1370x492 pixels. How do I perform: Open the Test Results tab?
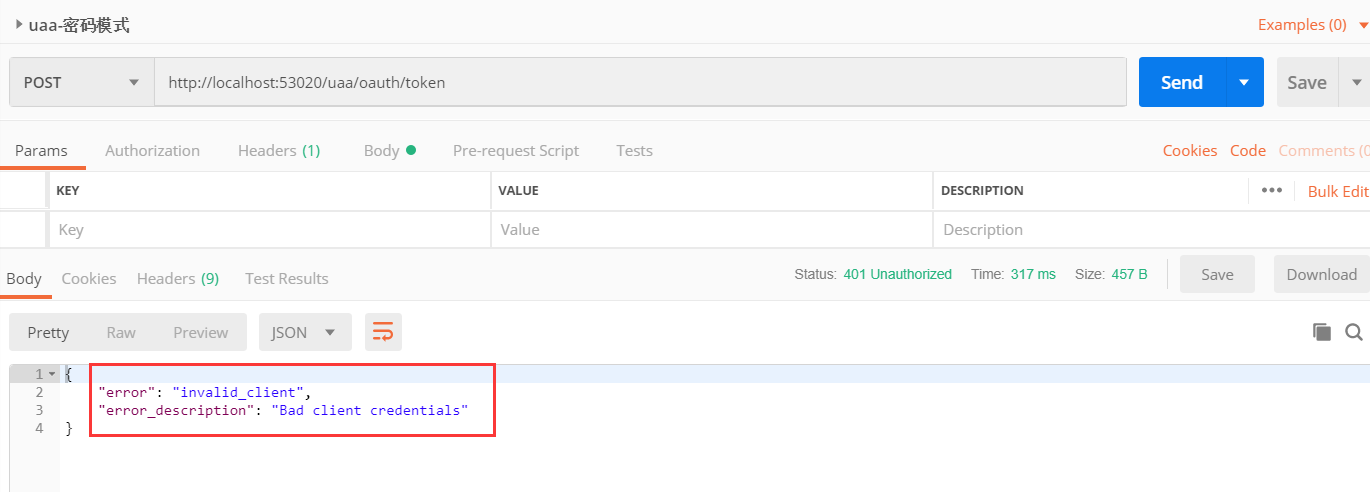[x=287, y=278]
